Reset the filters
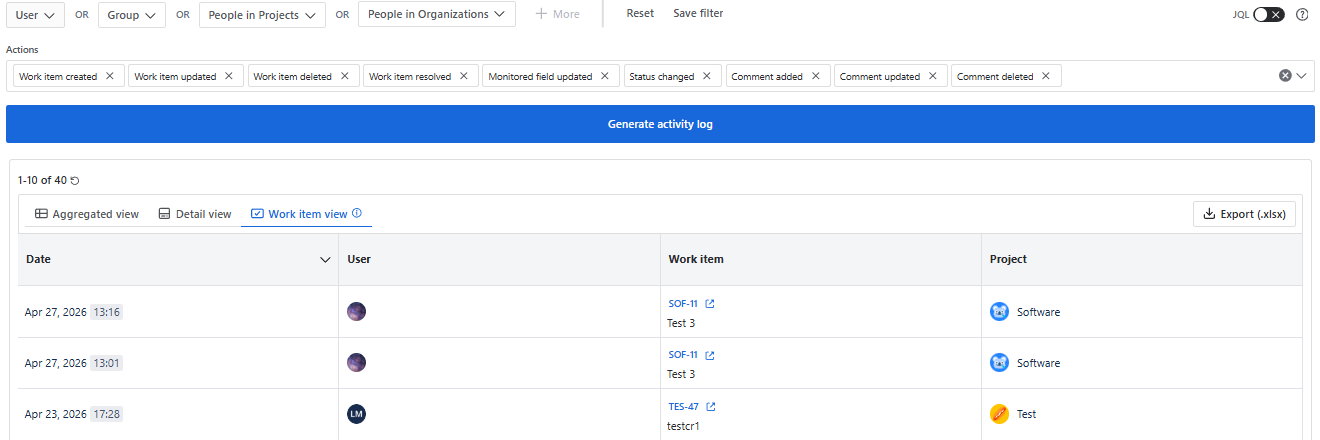The image size is (1320, 440). coord(640,14)
